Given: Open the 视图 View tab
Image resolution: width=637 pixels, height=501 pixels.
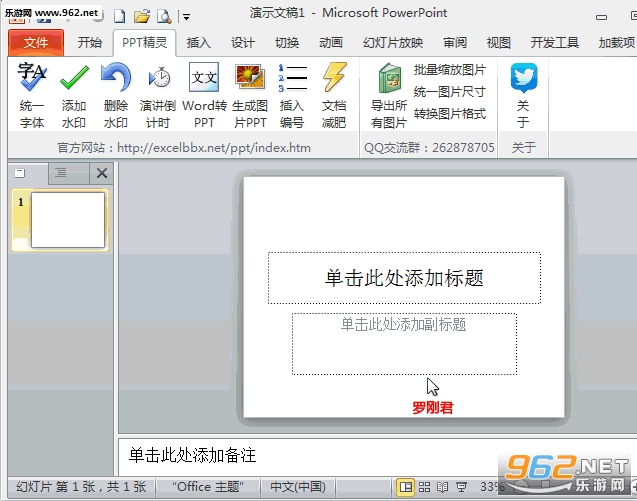Looking at the screenshot, I should [x=498, y=42].
